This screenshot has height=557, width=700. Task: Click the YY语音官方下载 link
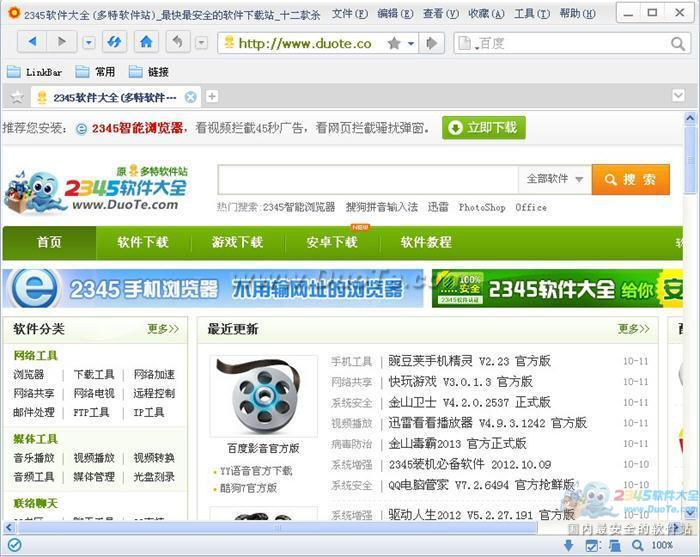256,471
